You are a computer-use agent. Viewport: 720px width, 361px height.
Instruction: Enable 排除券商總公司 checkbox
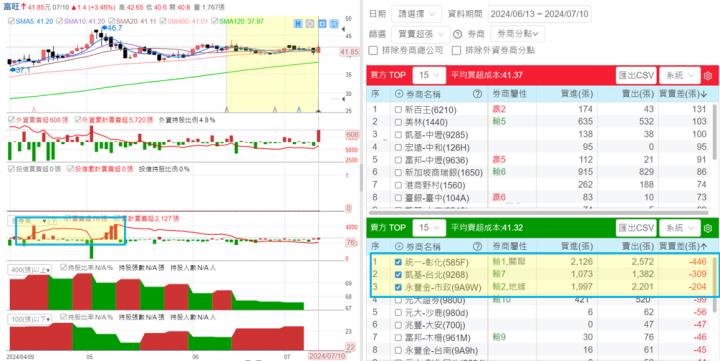coord(373,51)
